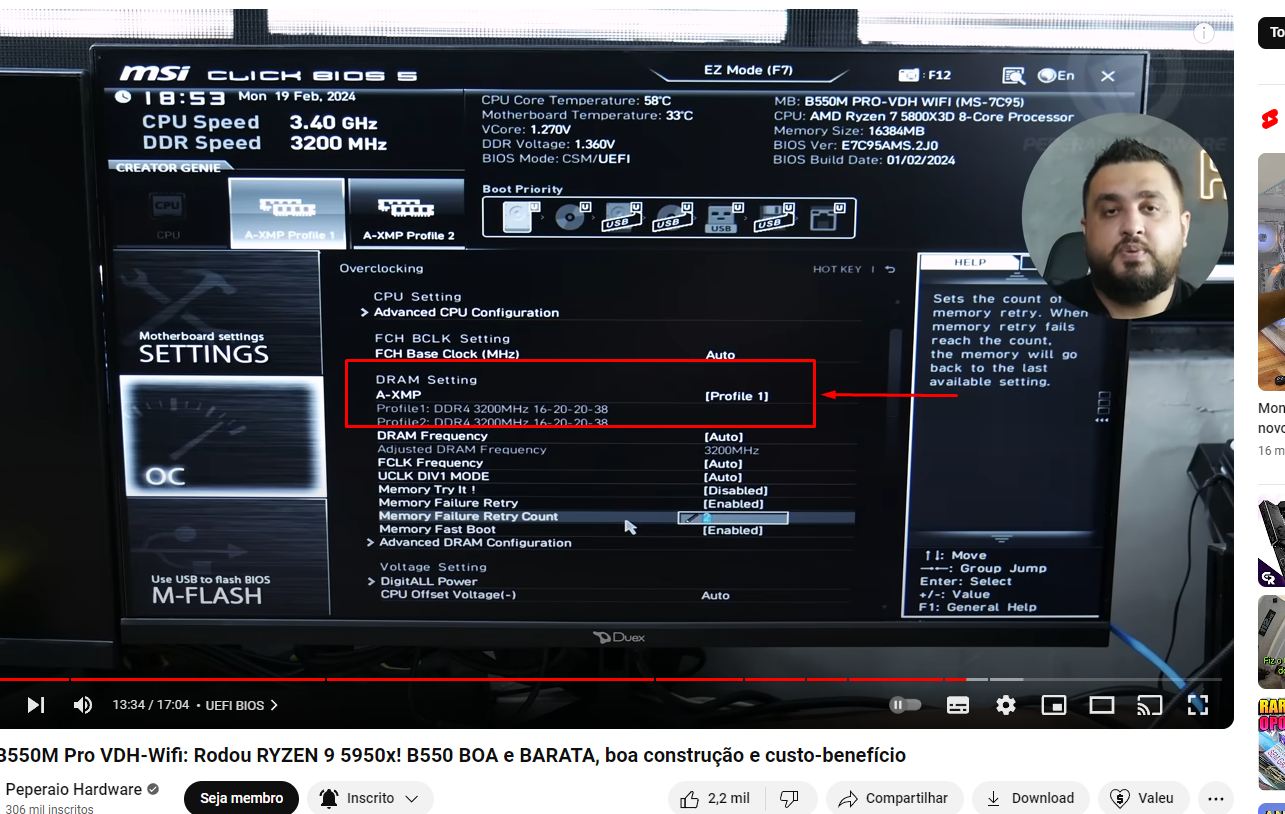Share the video via Compartilhar

click(x=893, y=798)
